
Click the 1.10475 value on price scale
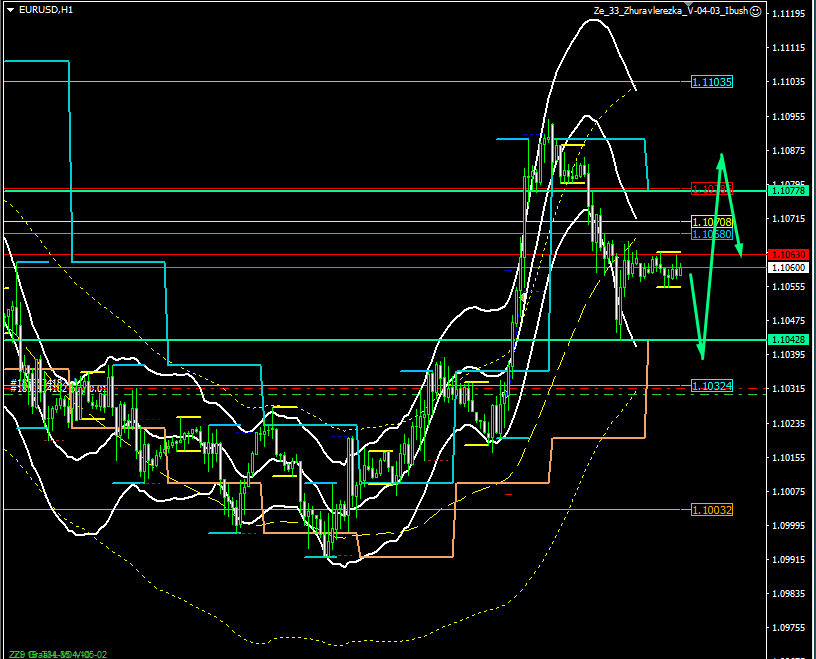788,321
